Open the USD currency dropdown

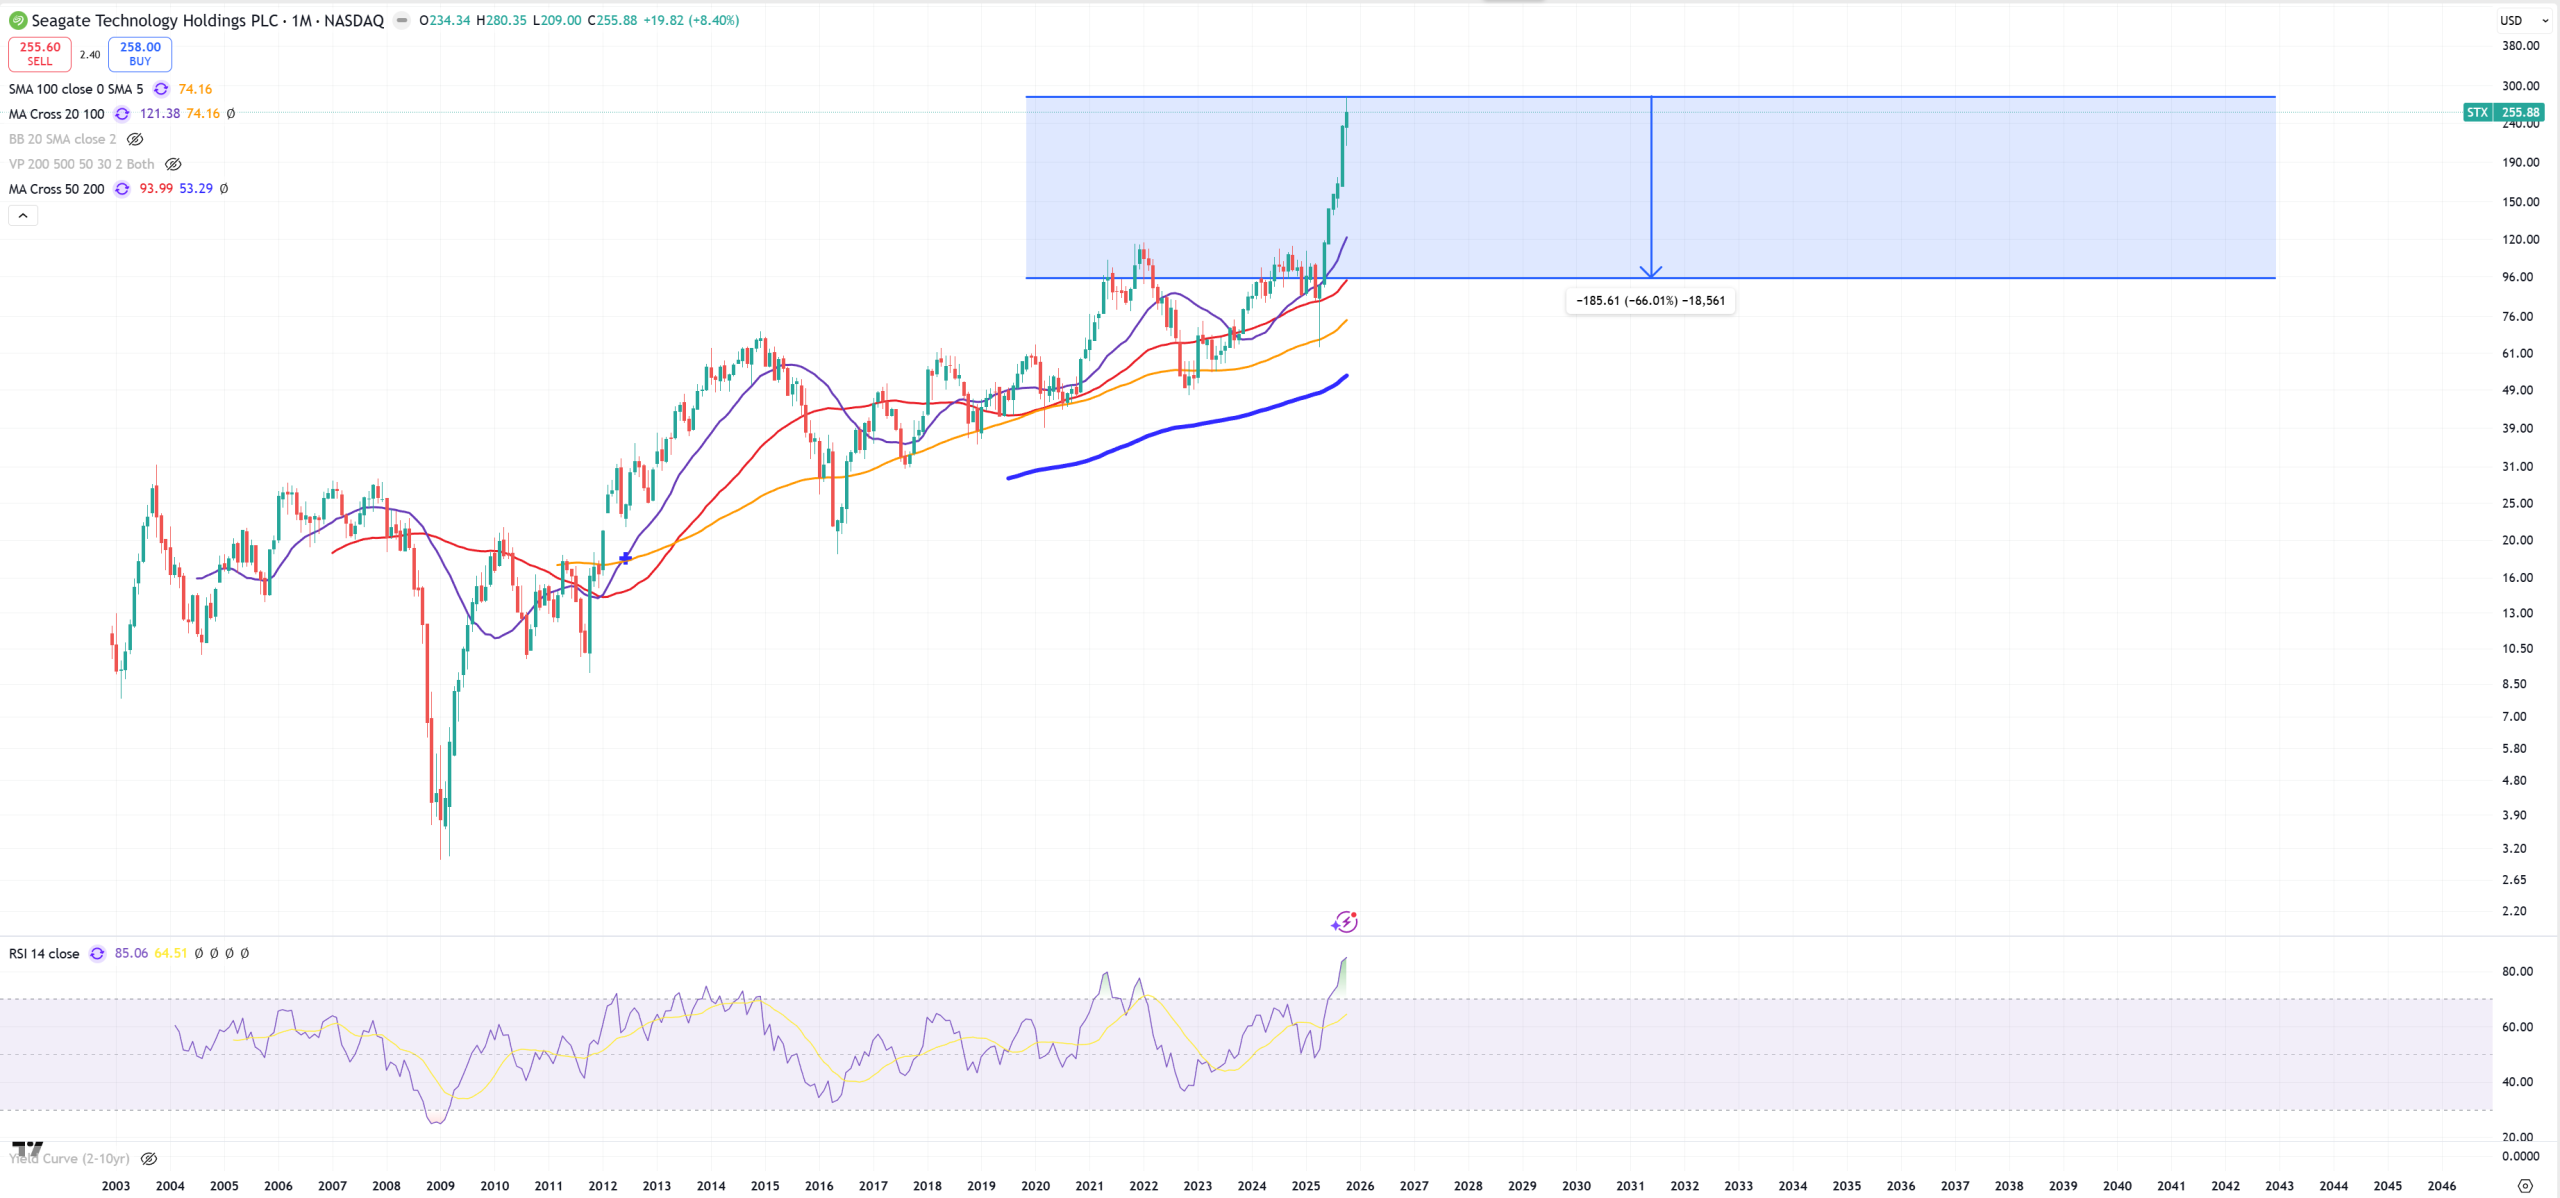click(2523, 20)
